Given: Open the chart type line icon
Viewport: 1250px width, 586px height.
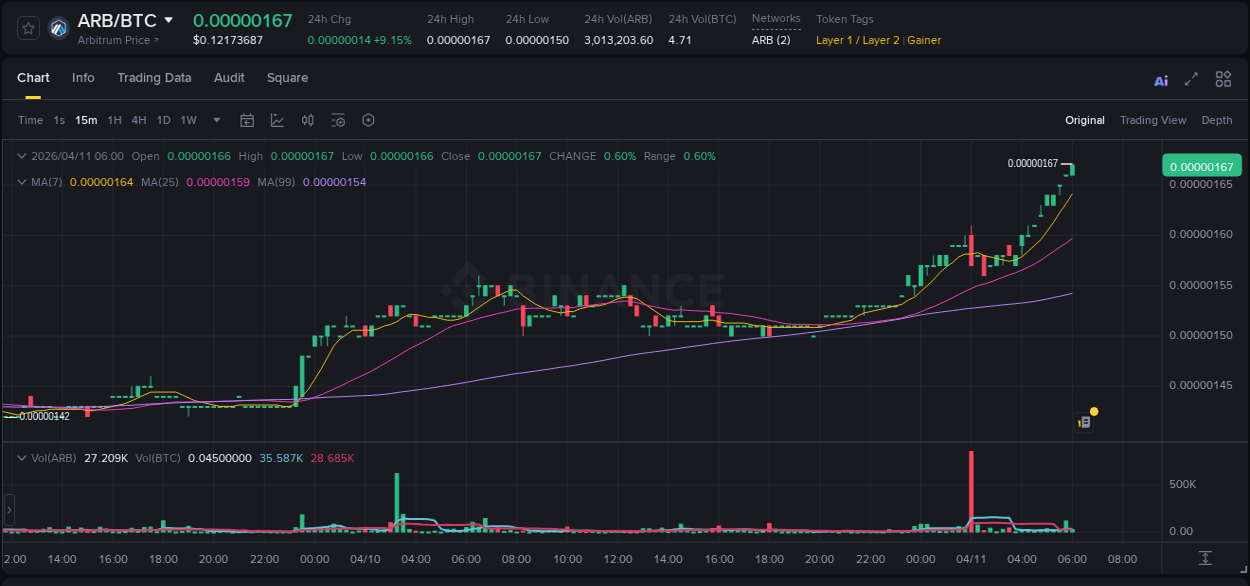Looking at the screenshot, I should coord(276,120).
